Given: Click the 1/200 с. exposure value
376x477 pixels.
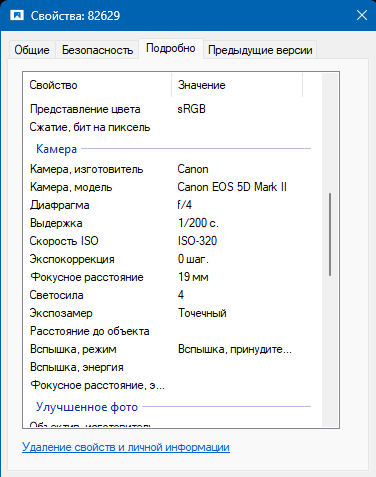Looking at the screenshot, I should tap(198, 223).
